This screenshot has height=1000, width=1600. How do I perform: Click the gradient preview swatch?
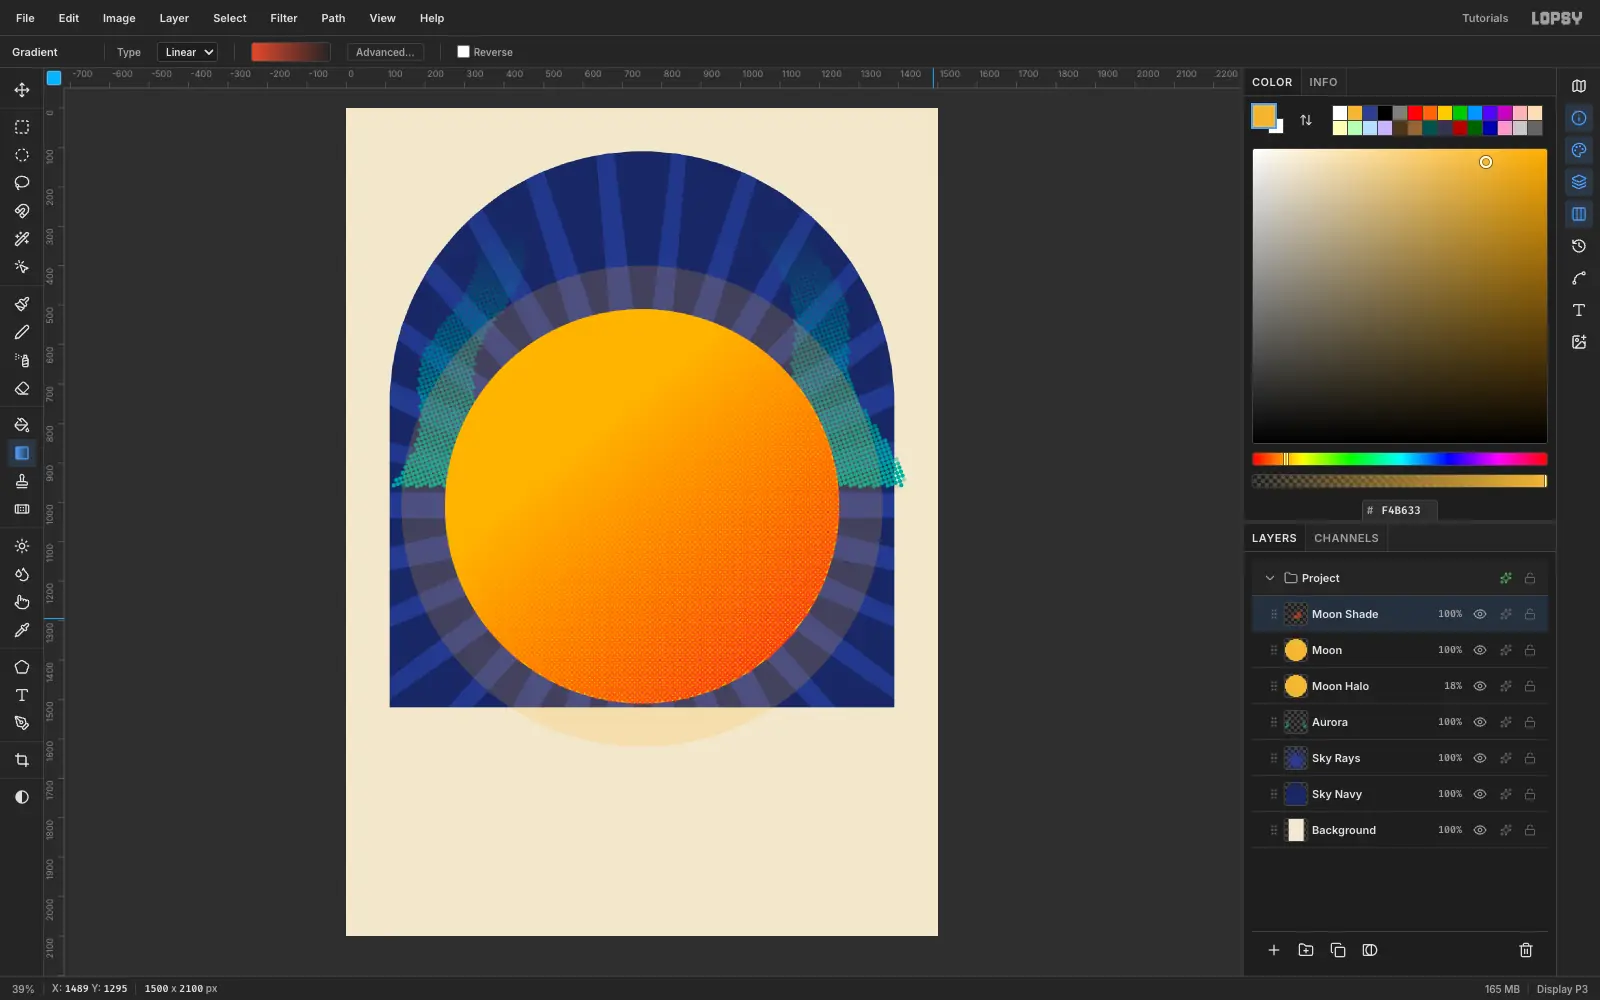291,52
